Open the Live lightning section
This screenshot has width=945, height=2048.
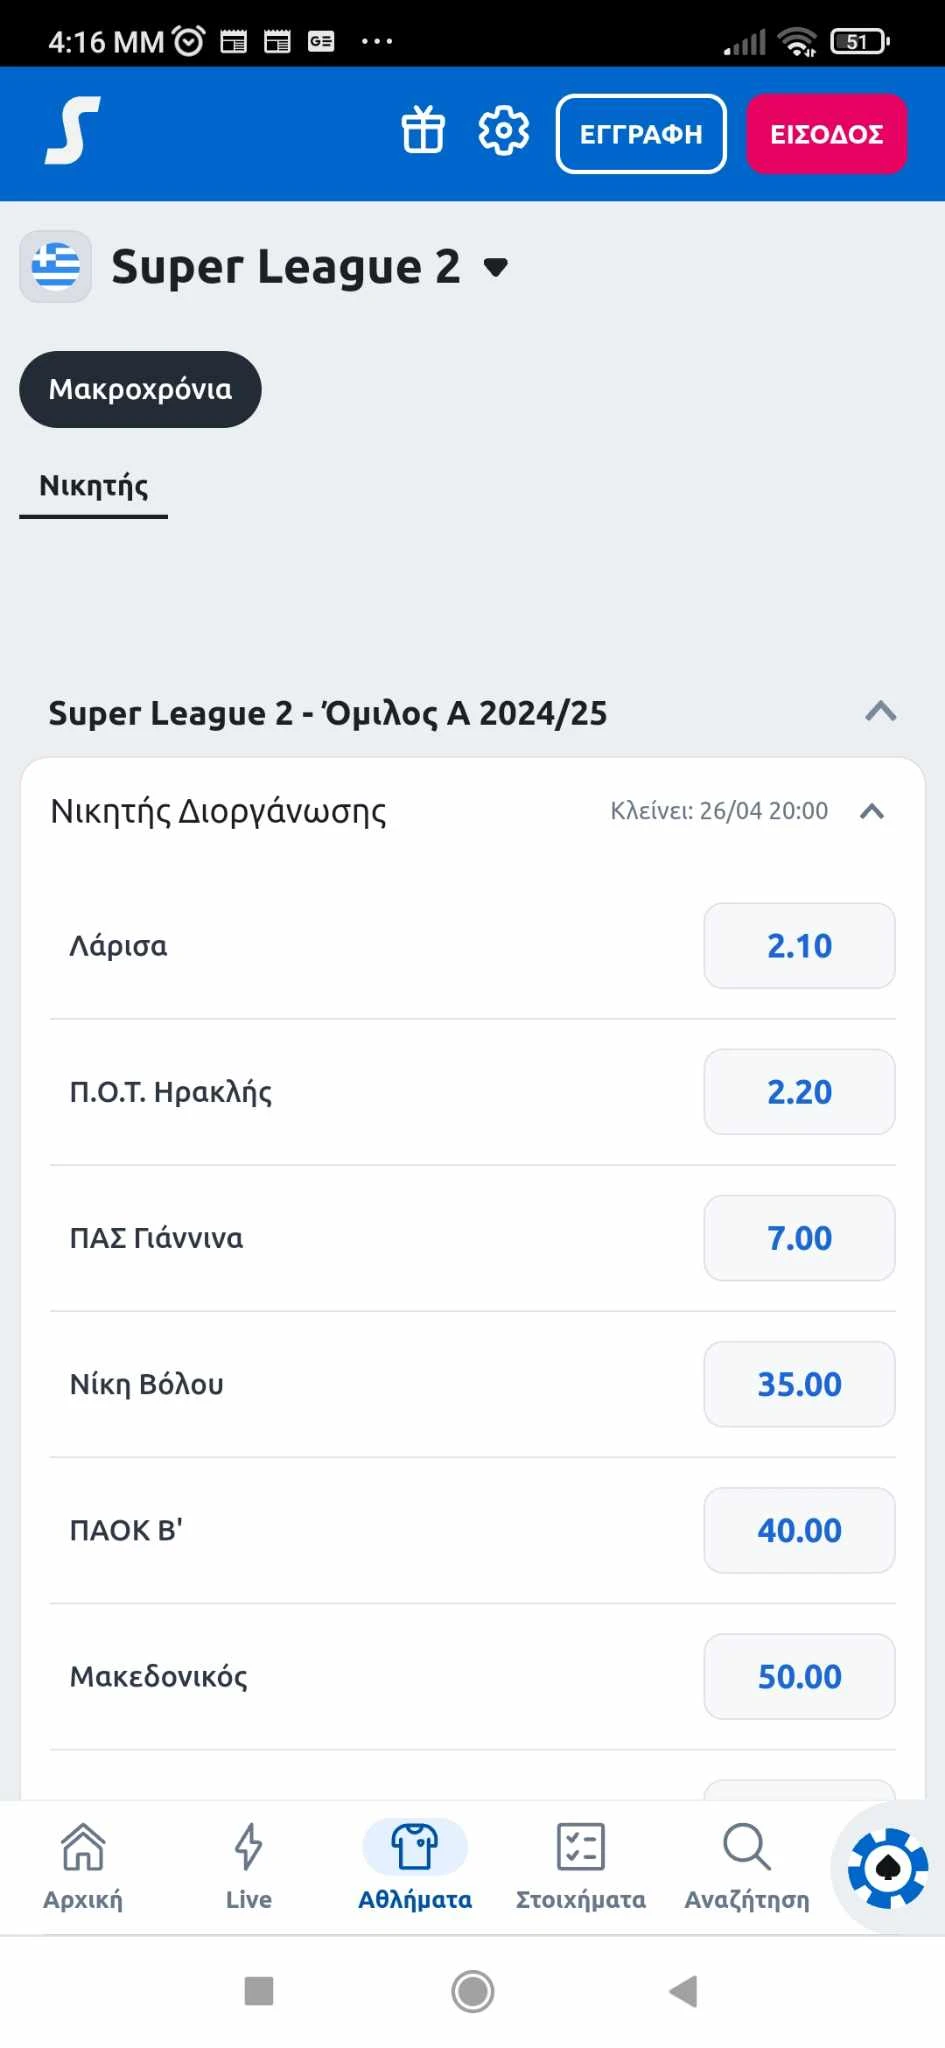coord(248,1866)
